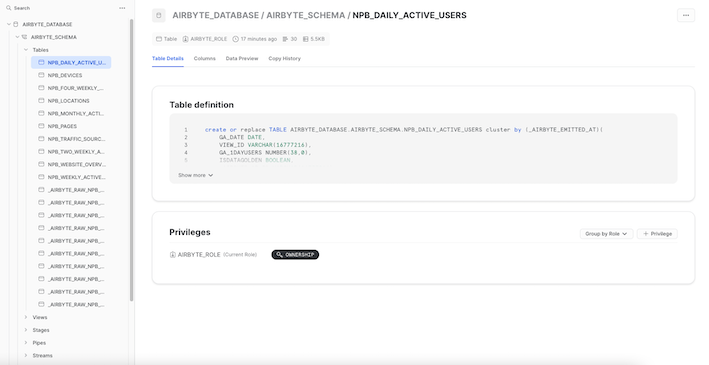Expand the Streams folder

coord(26,356)
